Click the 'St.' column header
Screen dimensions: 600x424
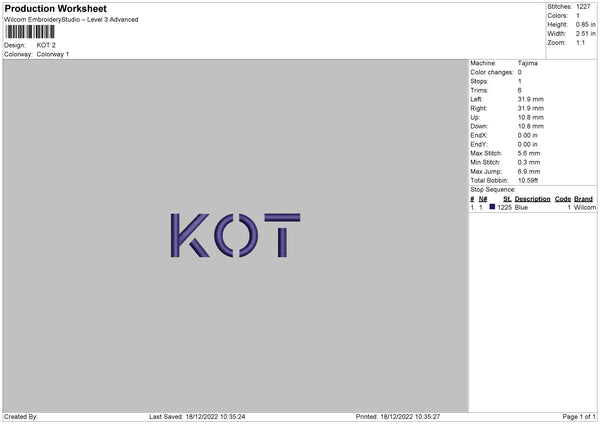pyautogui.click(x=507, y=199)
